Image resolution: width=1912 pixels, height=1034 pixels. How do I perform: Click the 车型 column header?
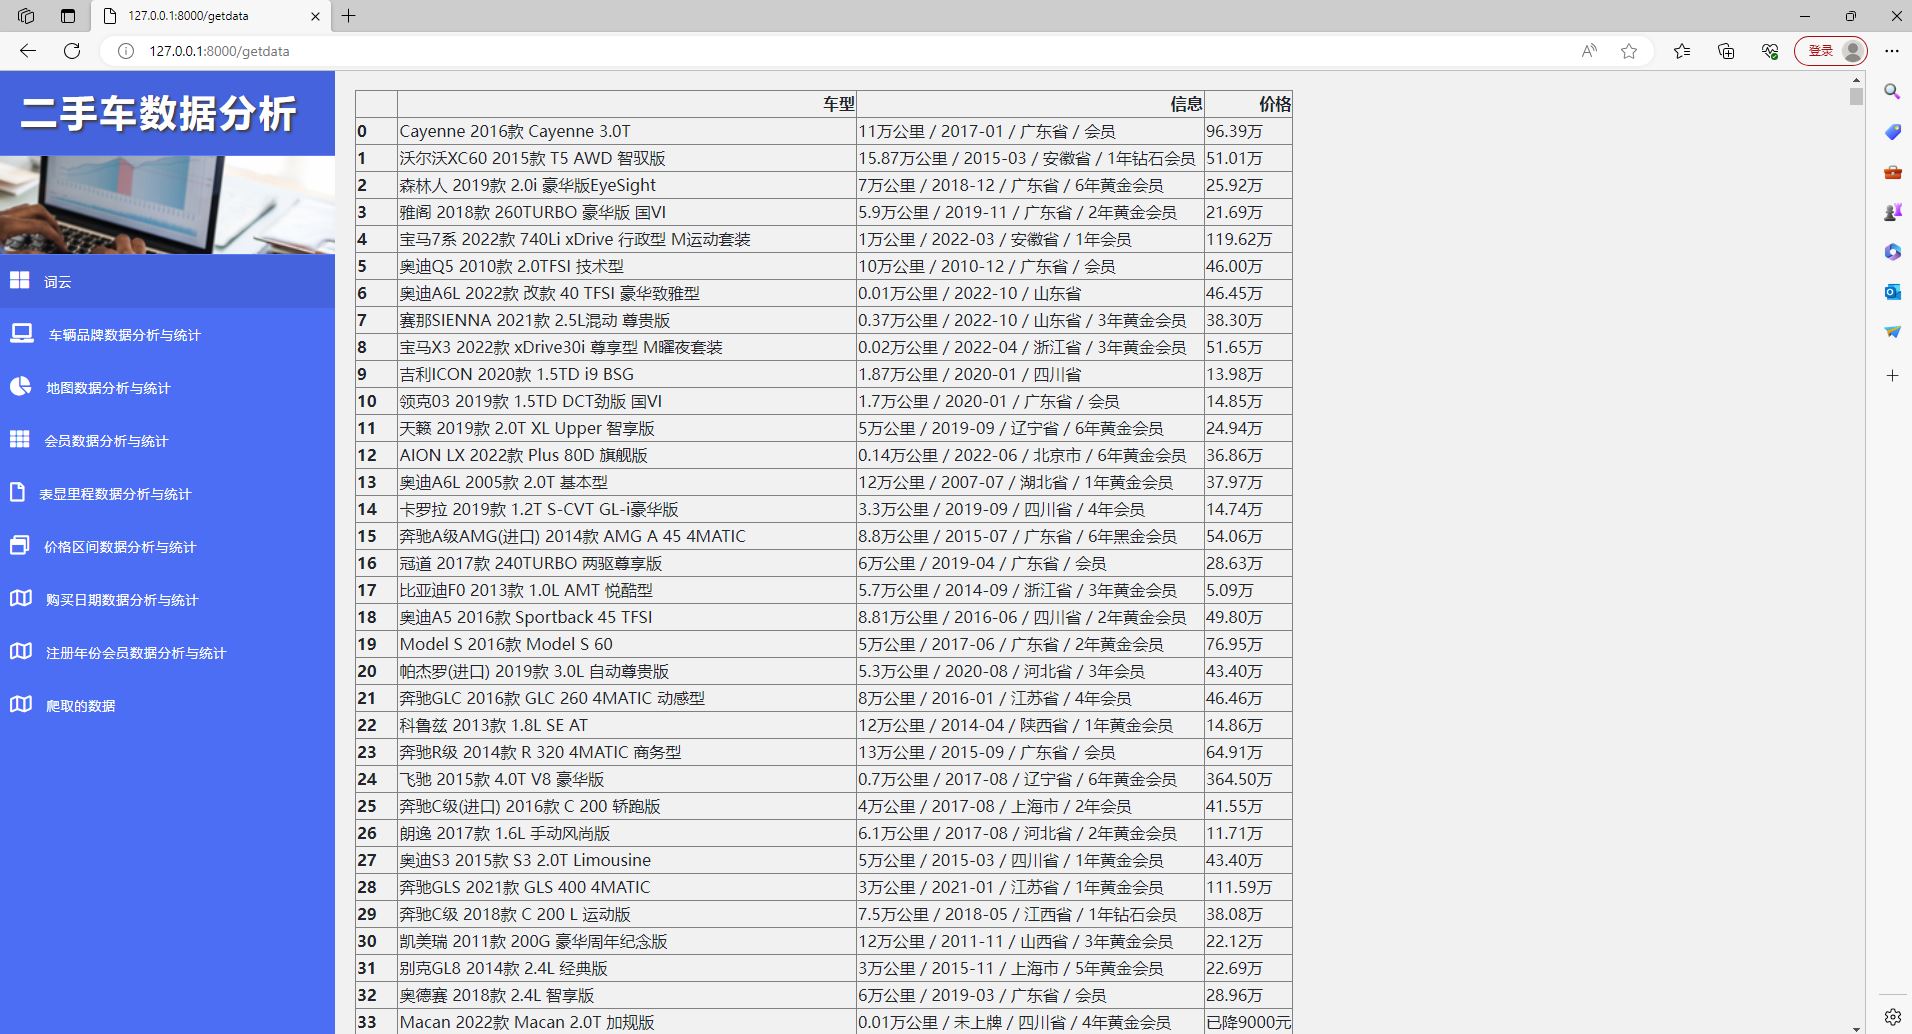(x=627, y=104)
